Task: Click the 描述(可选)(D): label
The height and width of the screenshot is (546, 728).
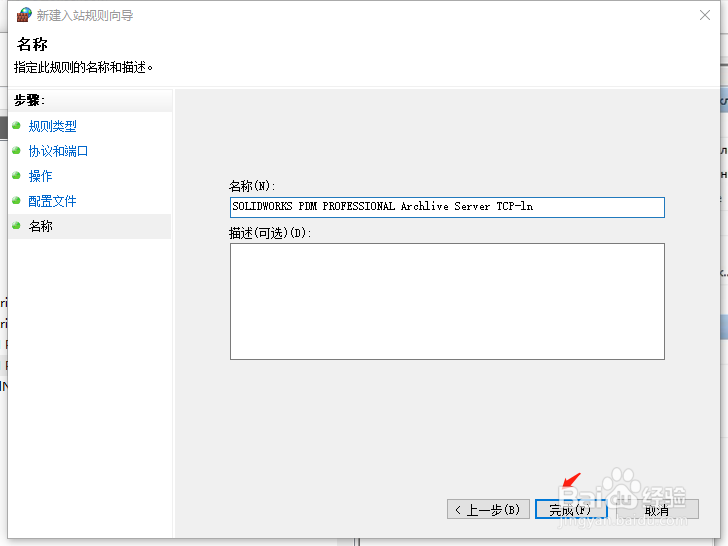Action: pos(270,233)
